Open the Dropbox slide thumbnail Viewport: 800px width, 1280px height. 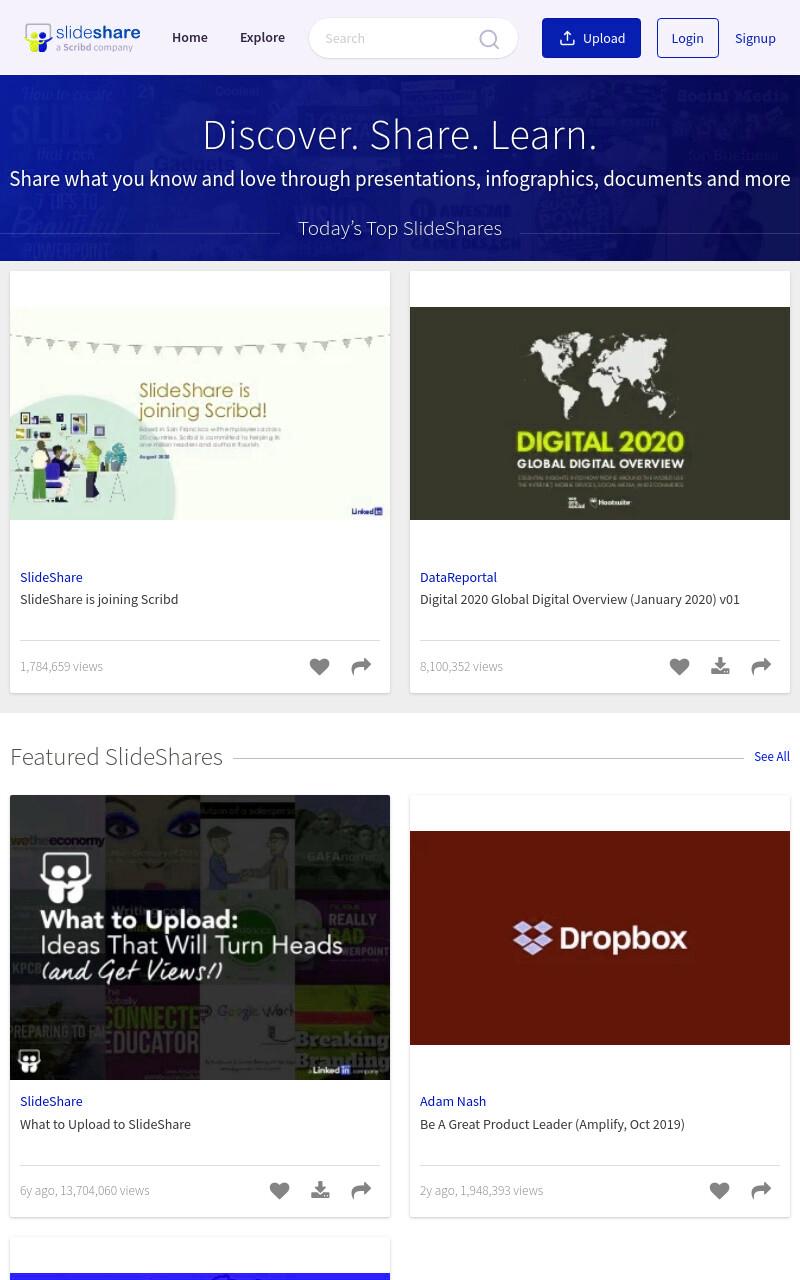600,938
